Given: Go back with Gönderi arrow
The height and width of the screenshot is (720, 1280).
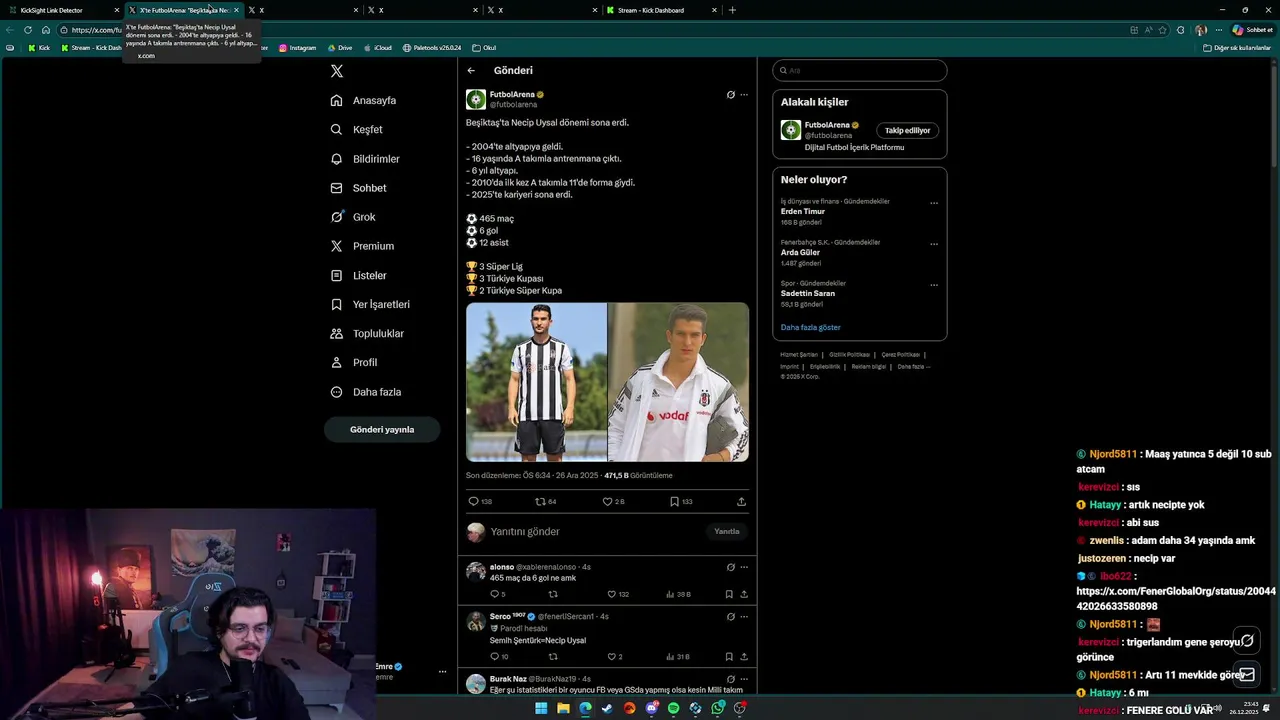Looking at the screenshot, I should (x=471, y=71).
